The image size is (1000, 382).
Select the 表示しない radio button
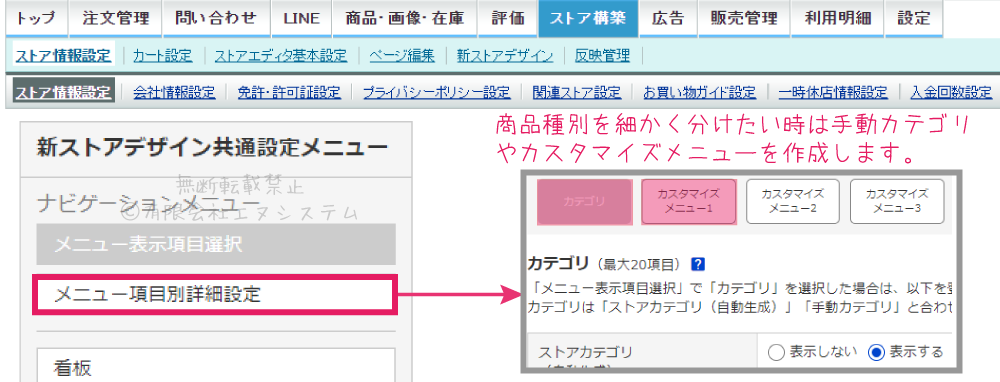(x=775, y=352)
